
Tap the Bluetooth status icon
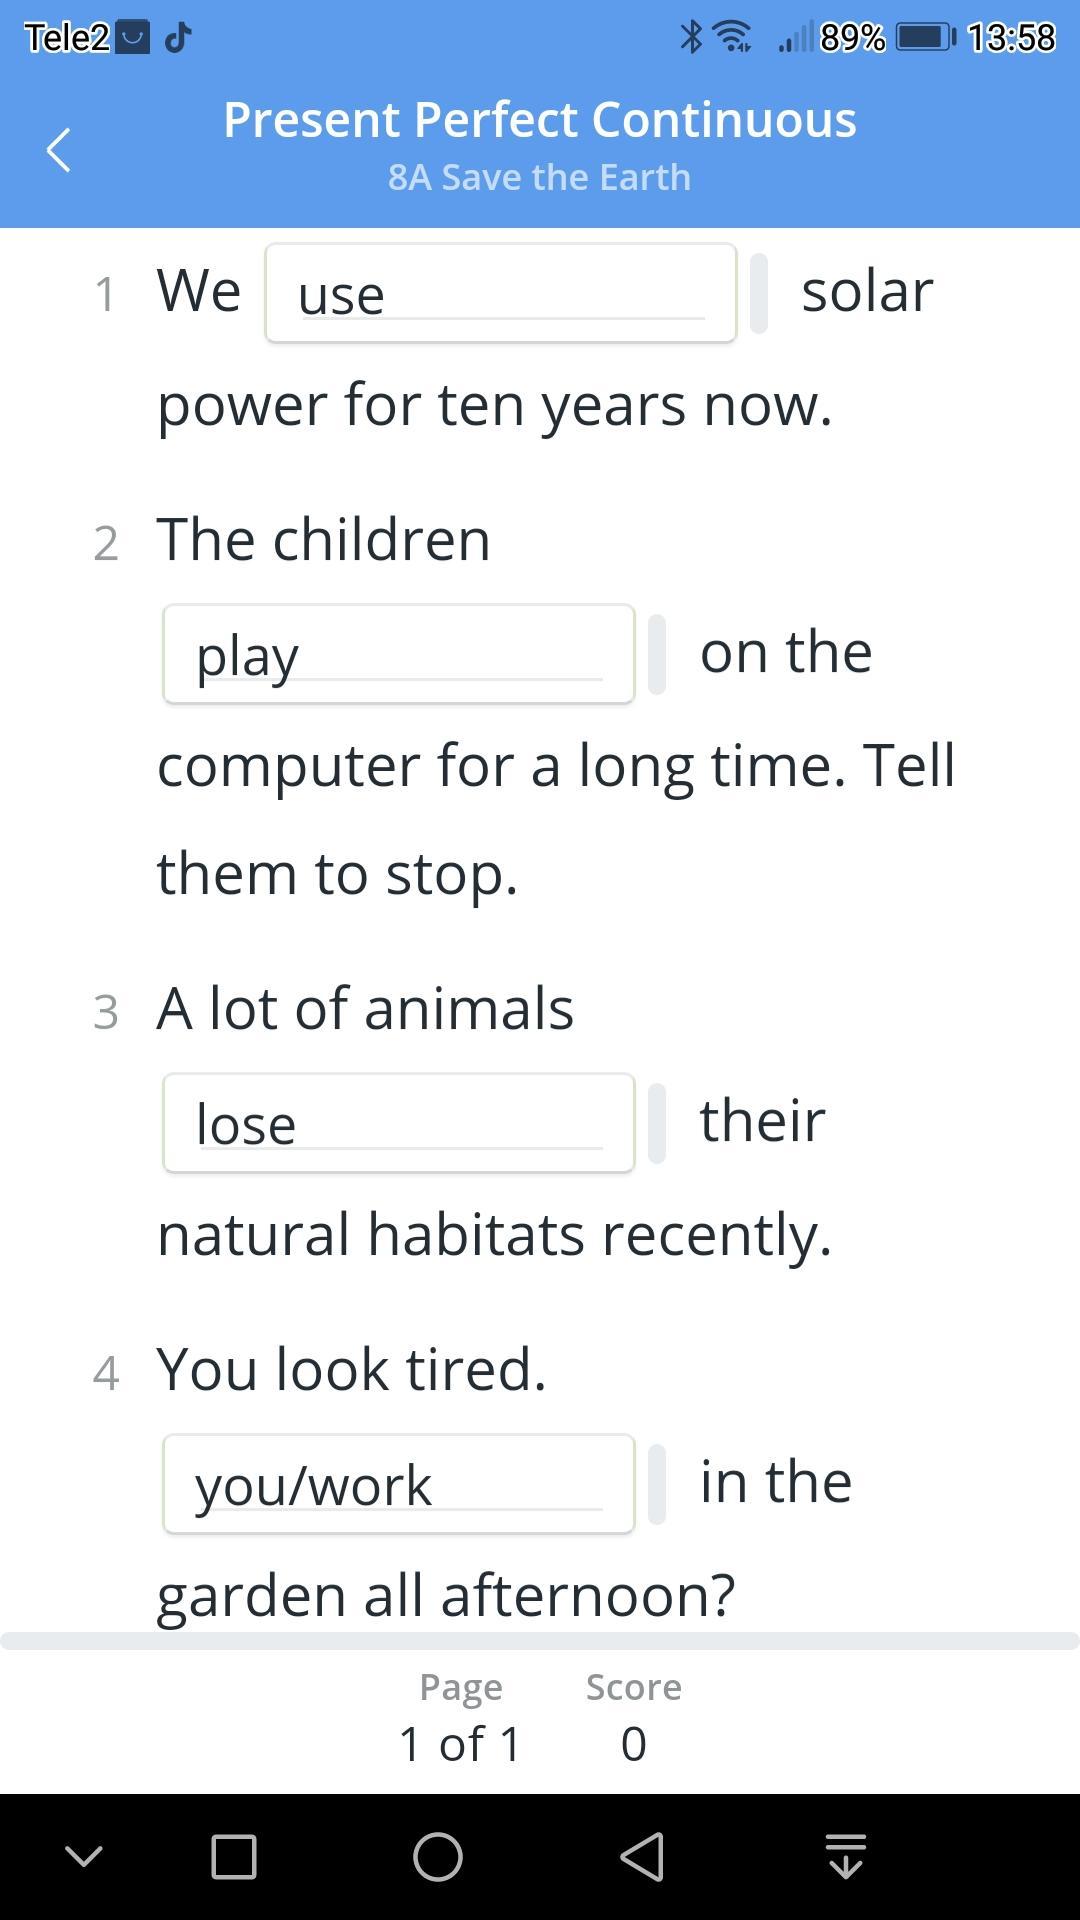(690, 38)
